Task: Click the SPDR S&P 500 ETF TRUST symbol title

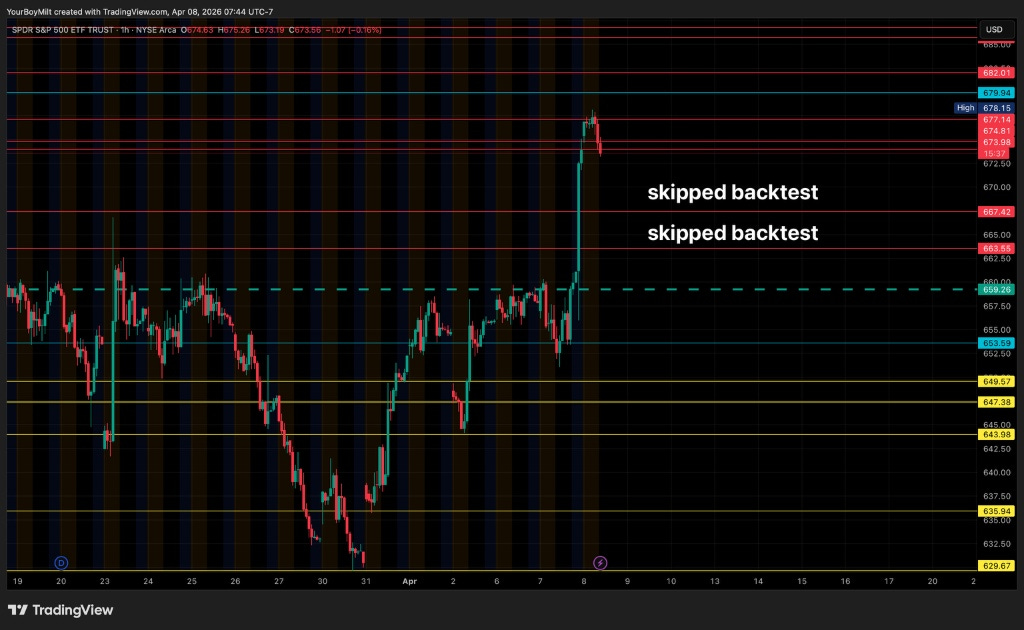Action: pyautogui.click(x=63, y=30)
